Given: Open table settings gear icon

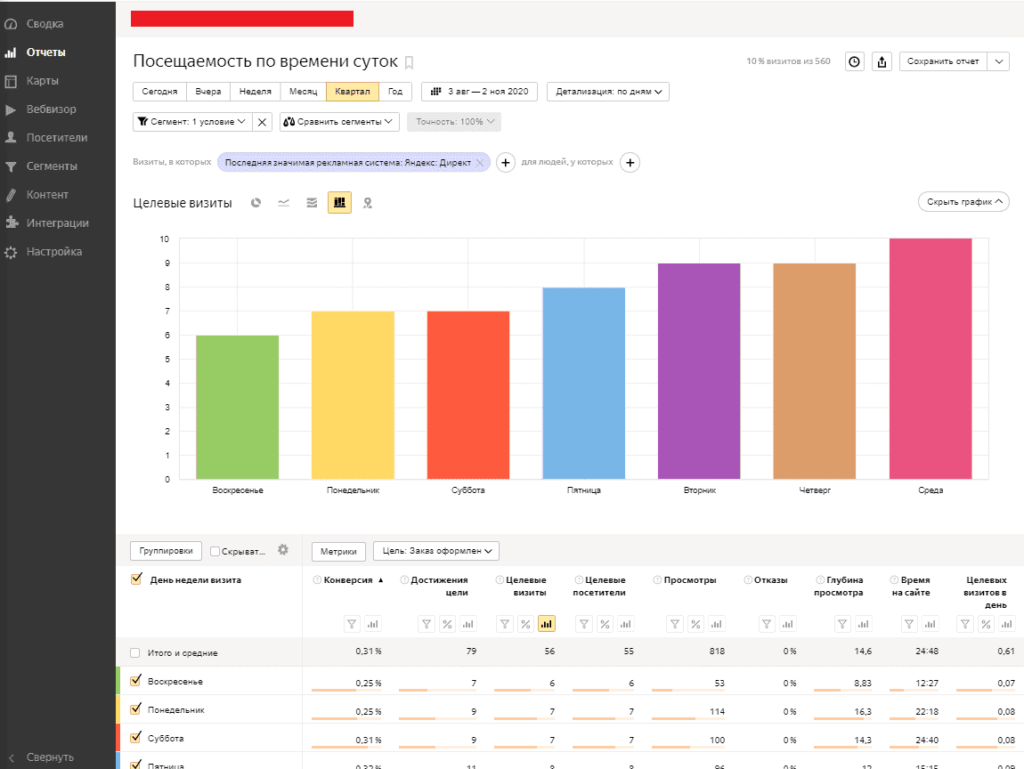Looking at the screenshot, I should (x=283, y=550).
